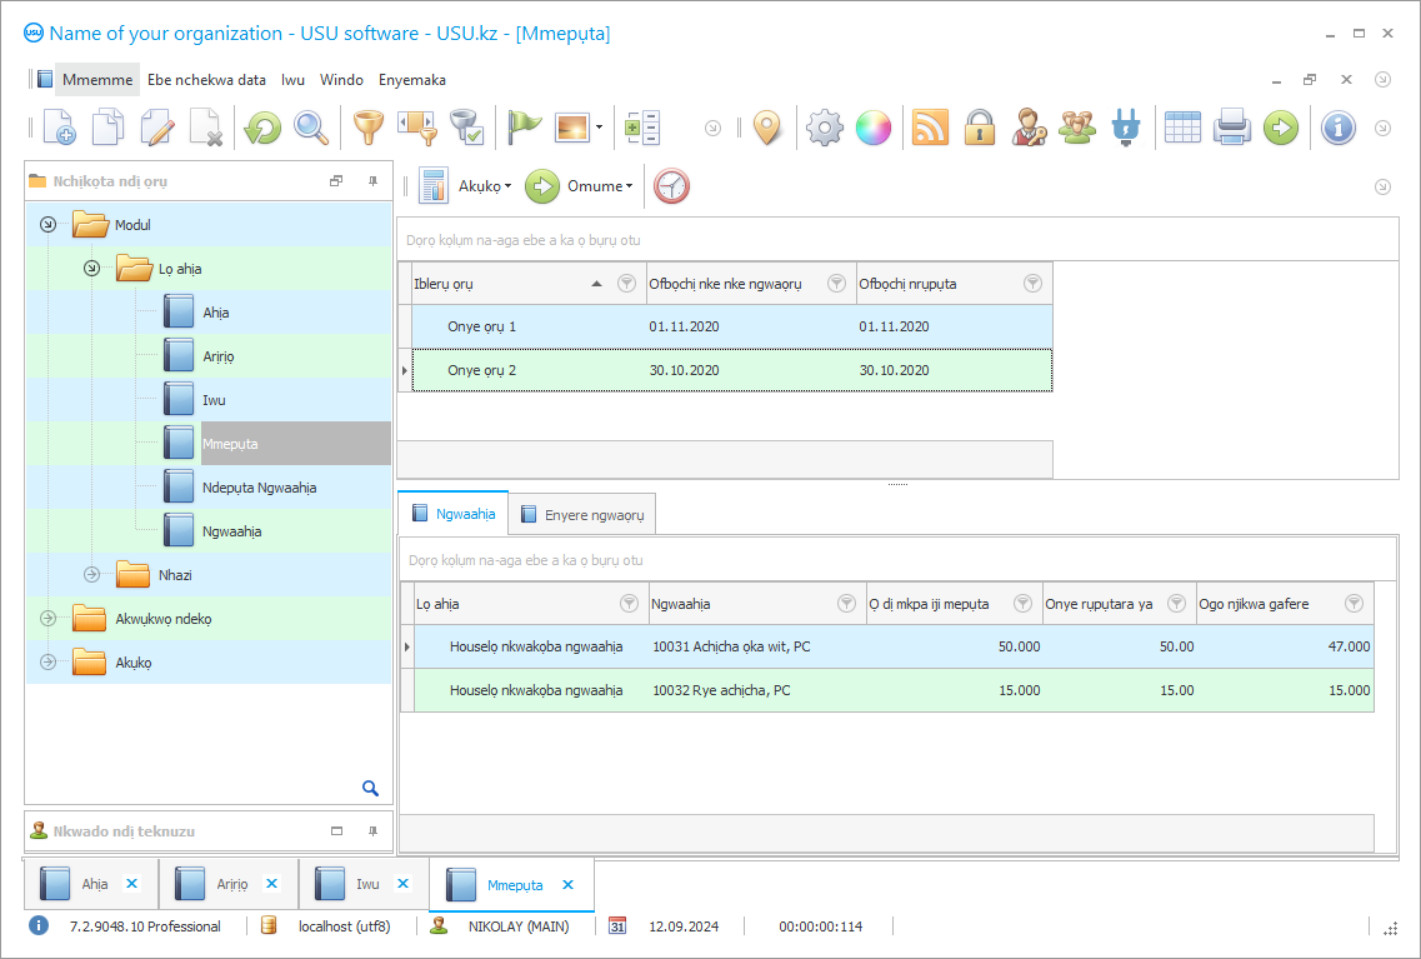Click the single user with key icon
The image size is (1421, 959).
[1028, 127]
